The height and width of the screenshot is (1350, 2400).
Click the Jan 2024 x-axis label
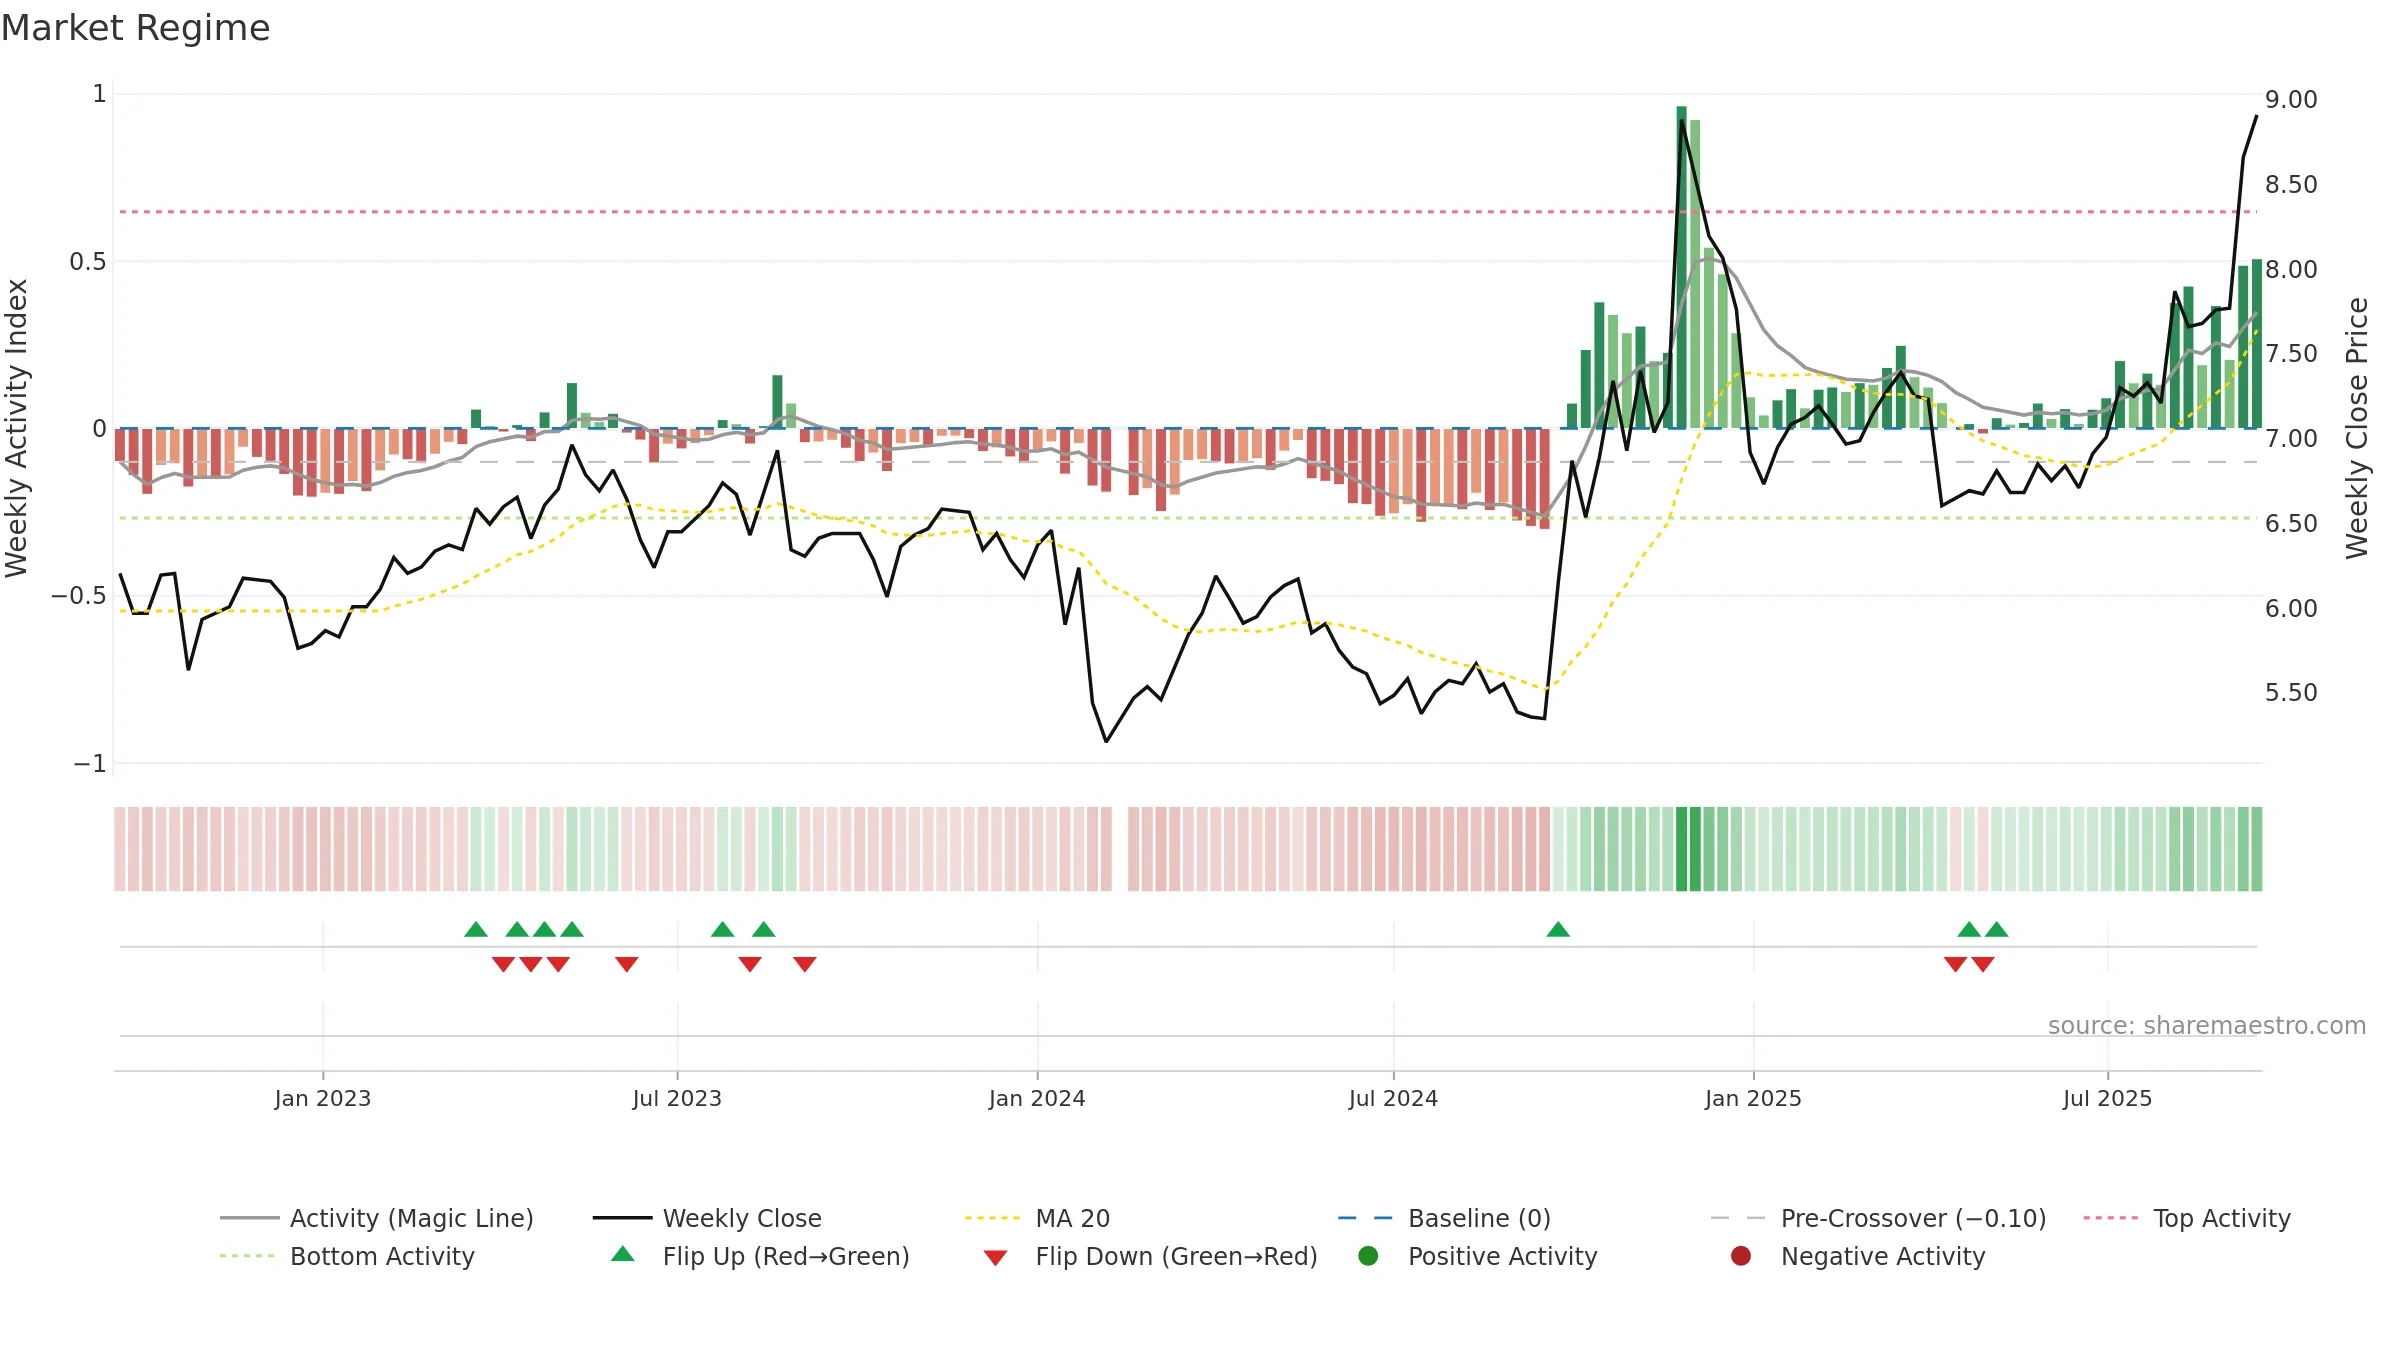(x=1037, y=1098)
